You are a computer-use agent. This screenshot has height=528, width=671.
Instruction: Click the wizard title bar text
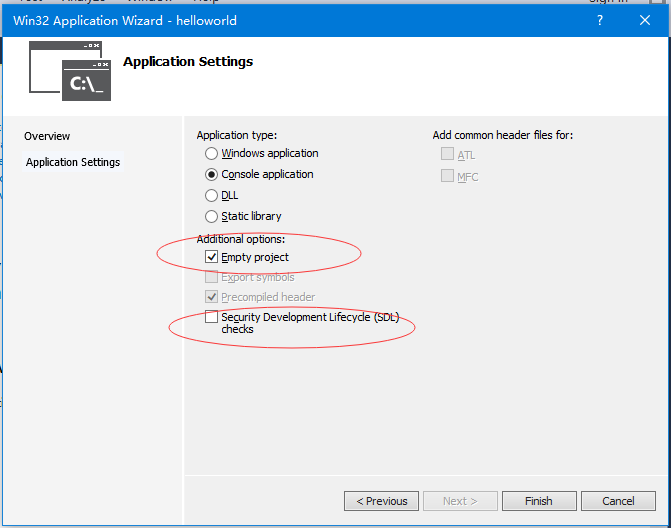click(125, 20)
